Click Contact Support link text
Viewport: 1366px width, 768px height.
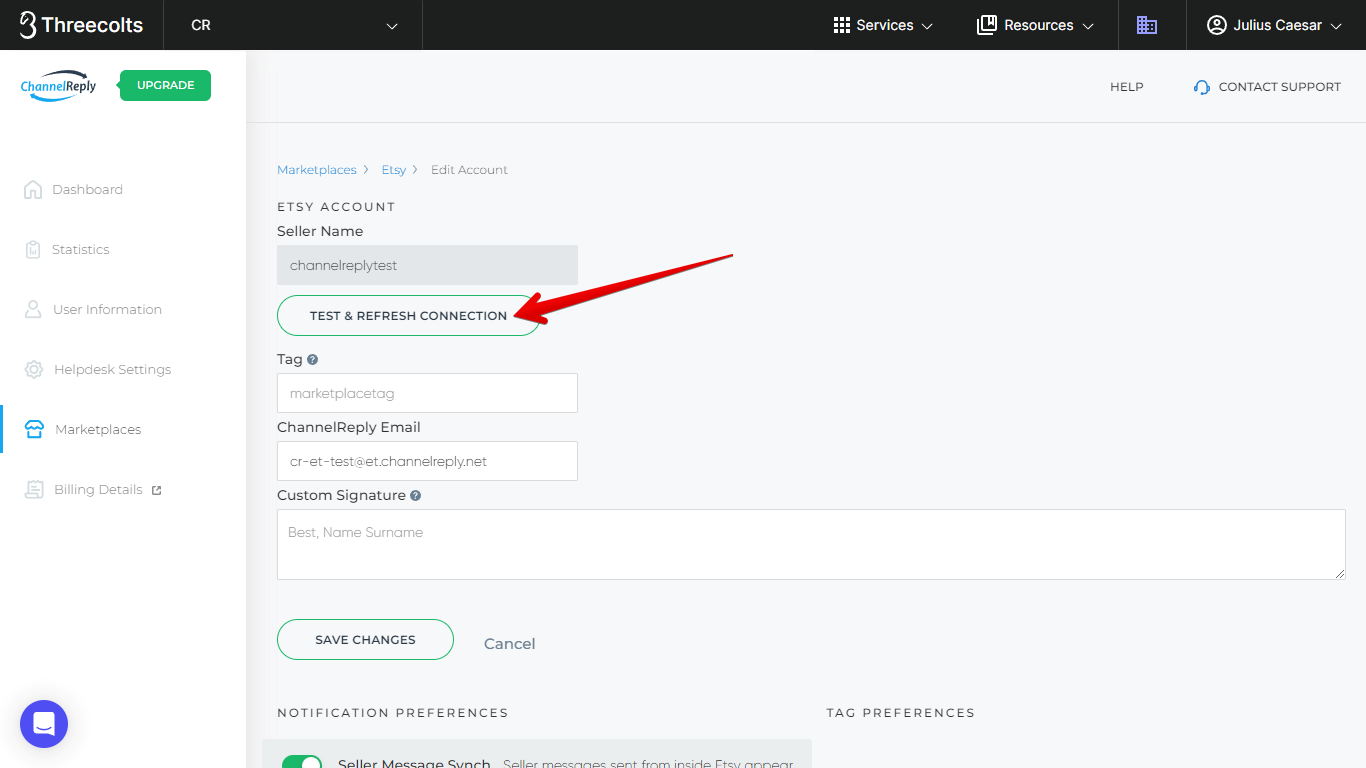(1279, 87)
